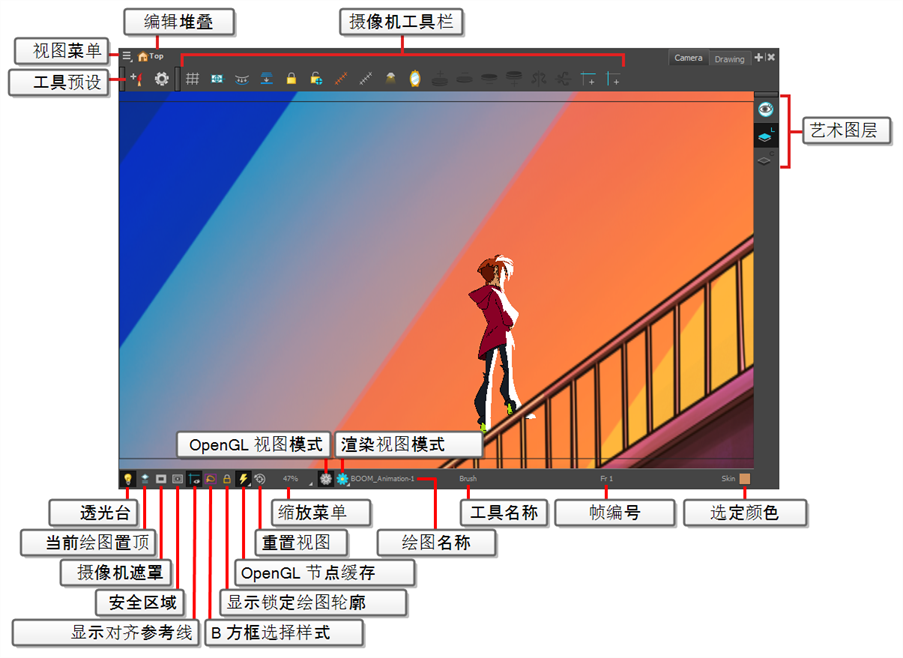Enable current drawing on top

tap(145, 477)
